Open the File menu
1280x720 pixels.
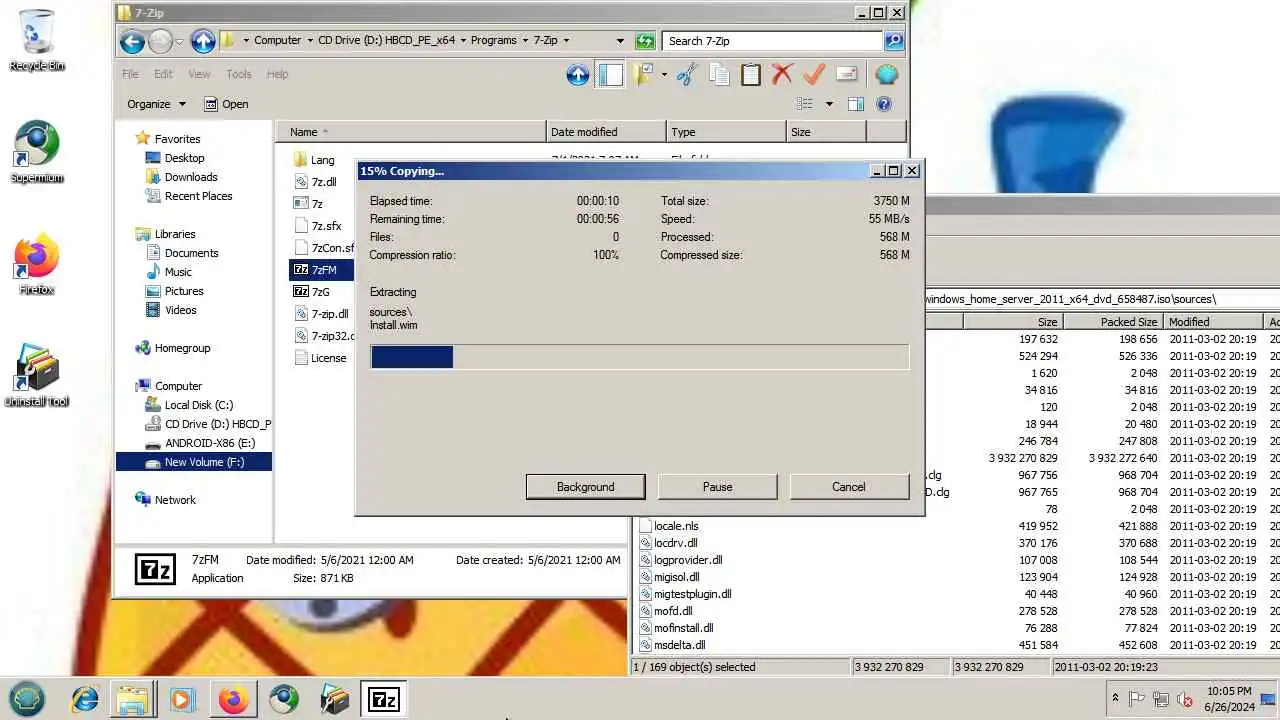coord(130,74)
